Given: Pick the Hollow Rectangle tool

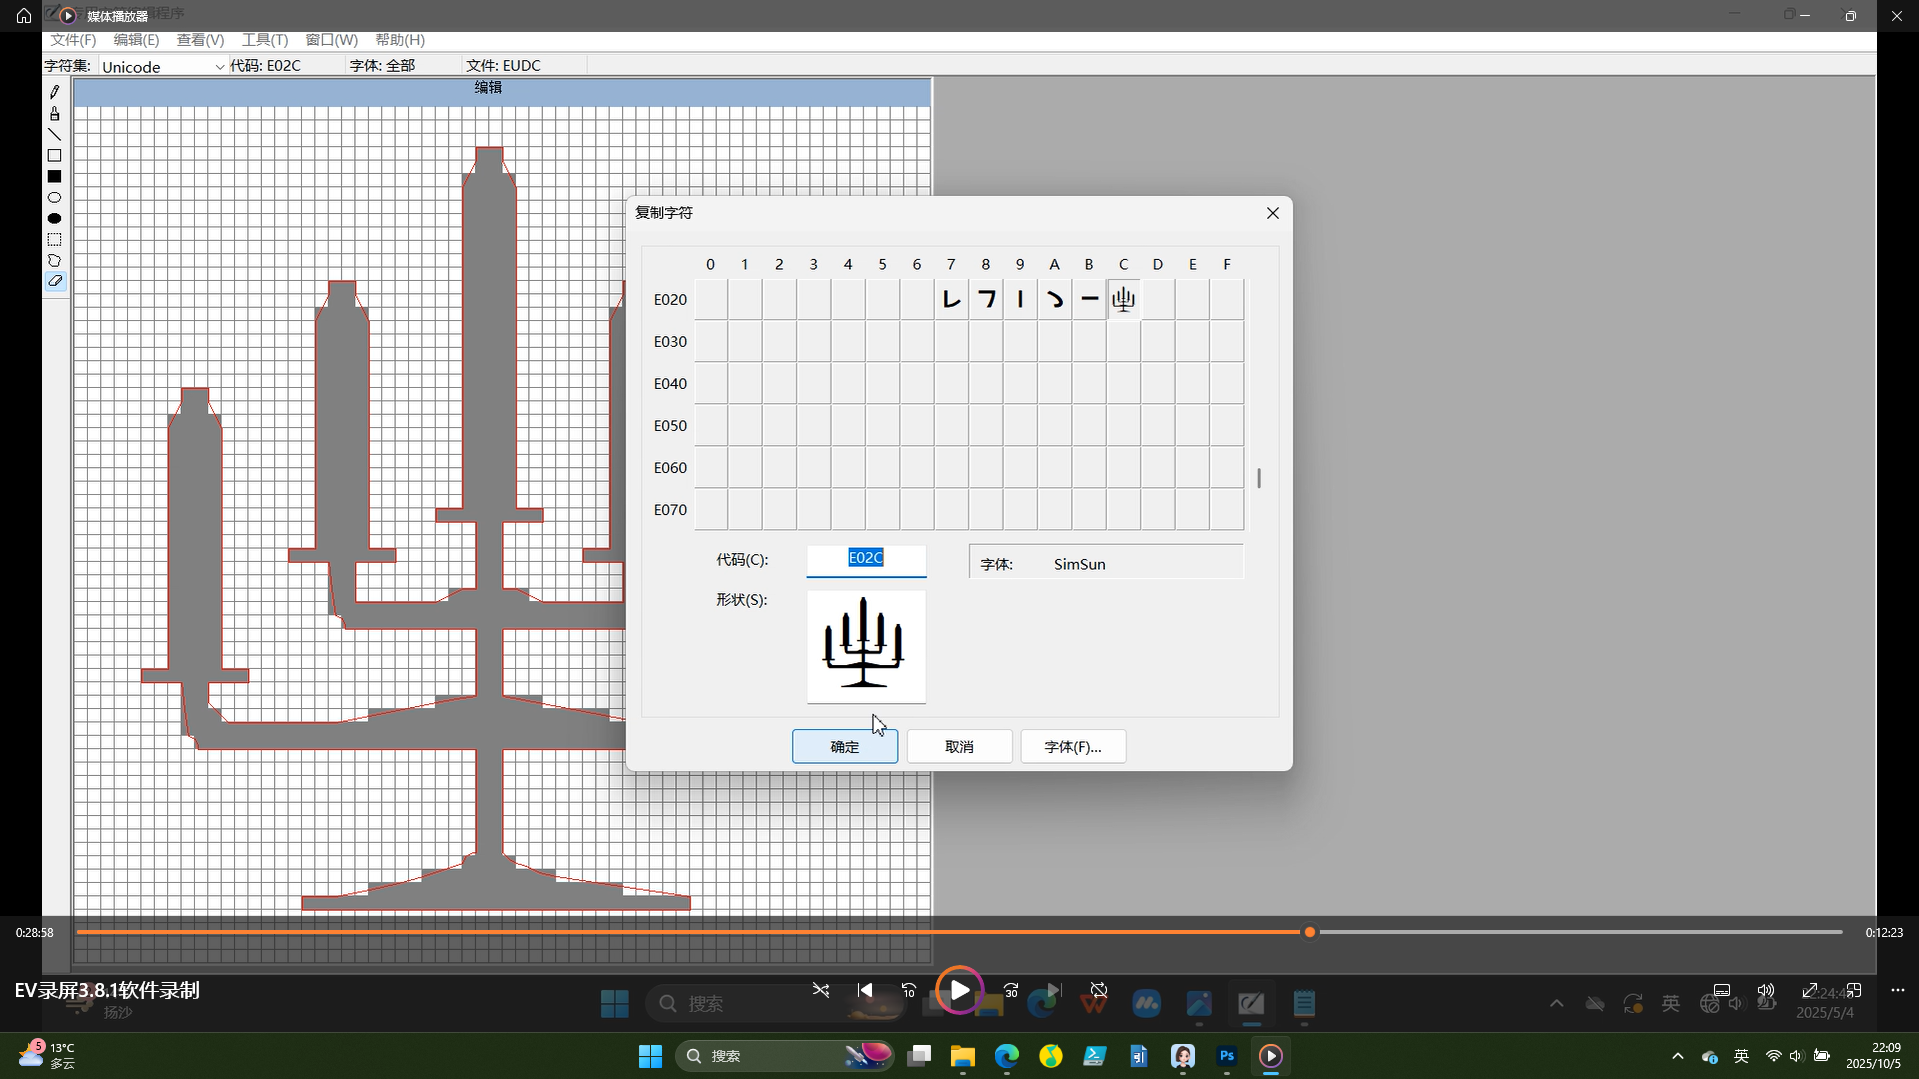Looking at the screenshot, I should tap(55, 156).
